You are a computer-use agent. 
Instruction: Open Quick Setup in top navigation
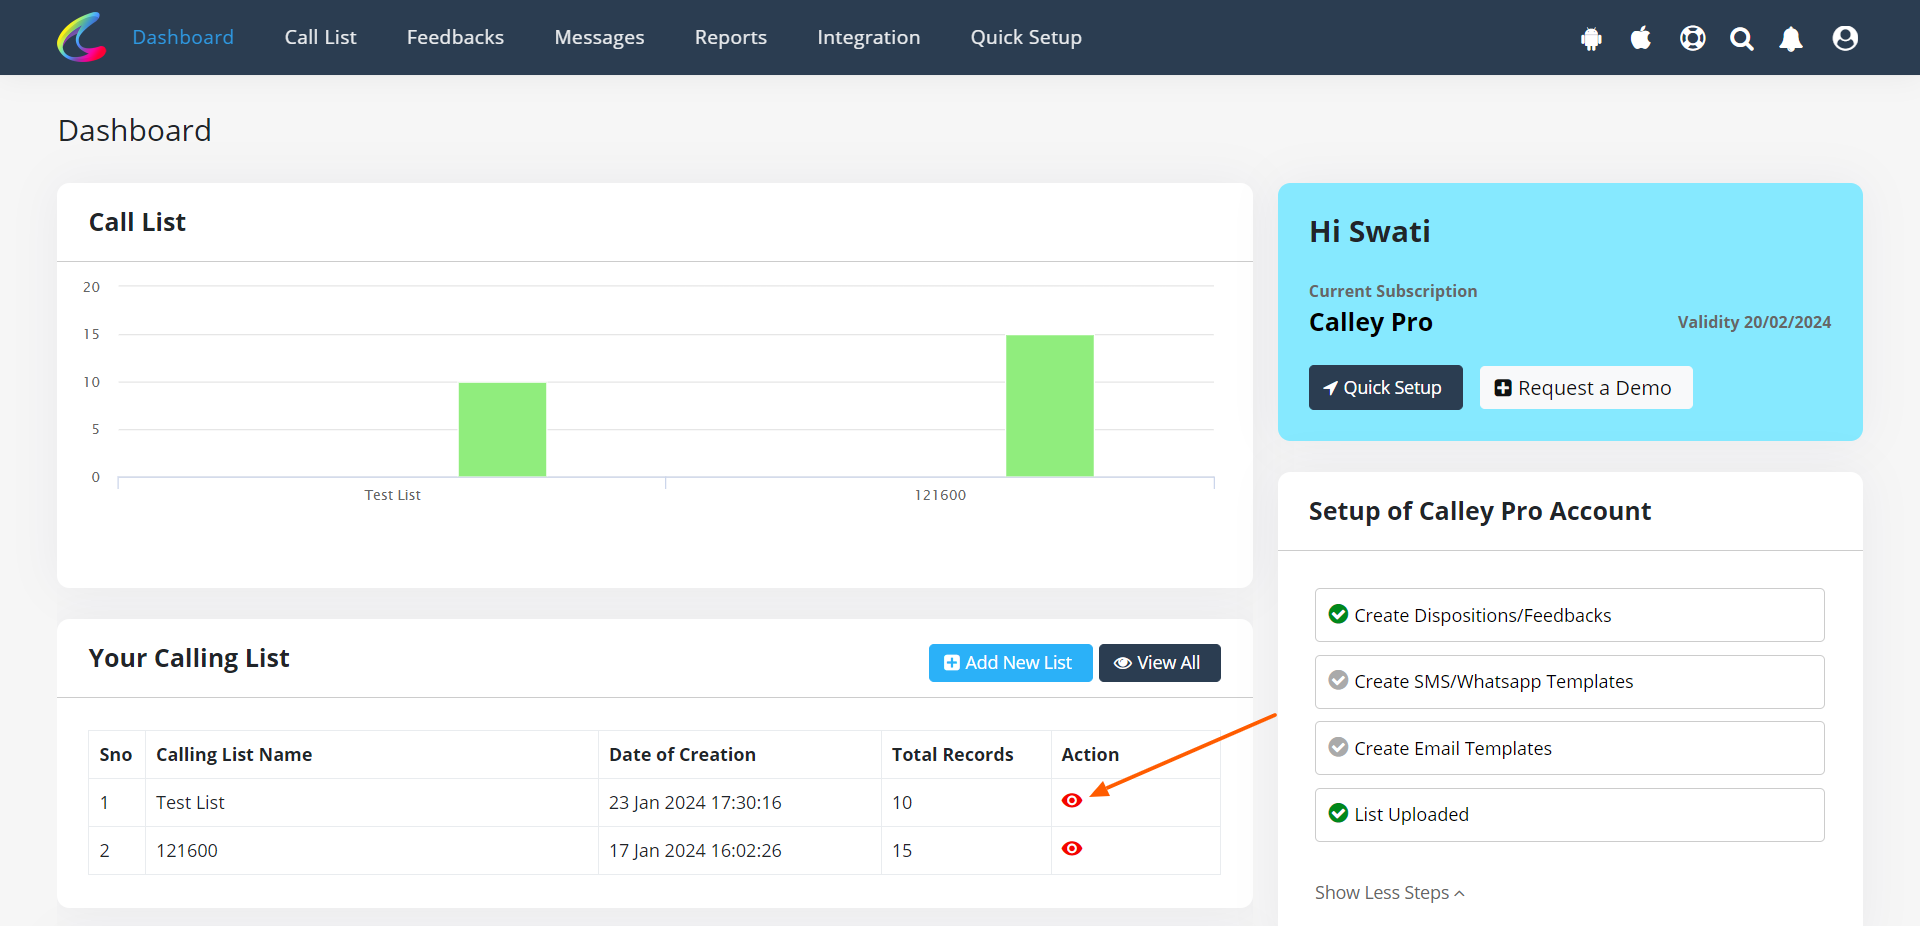(x=1026, y=37)
